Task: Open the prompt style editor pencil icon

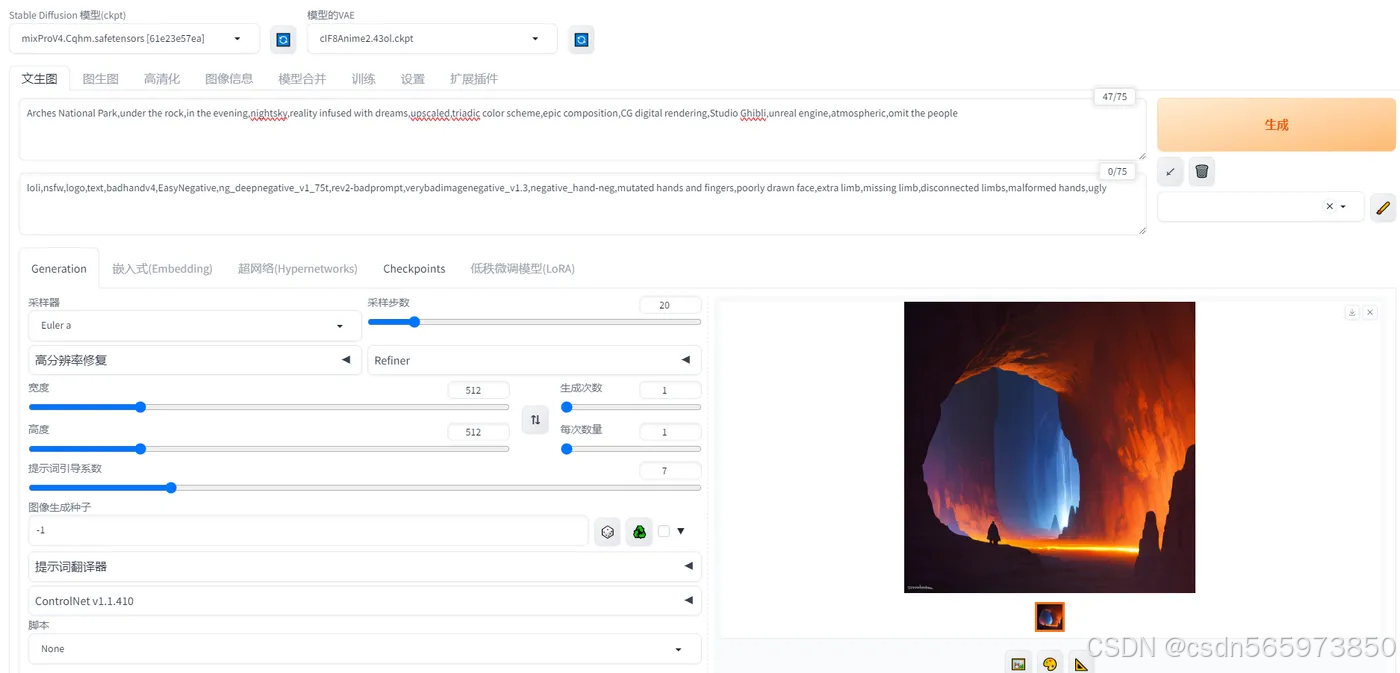Action: pyautogui.click(x=1383, y=207)
